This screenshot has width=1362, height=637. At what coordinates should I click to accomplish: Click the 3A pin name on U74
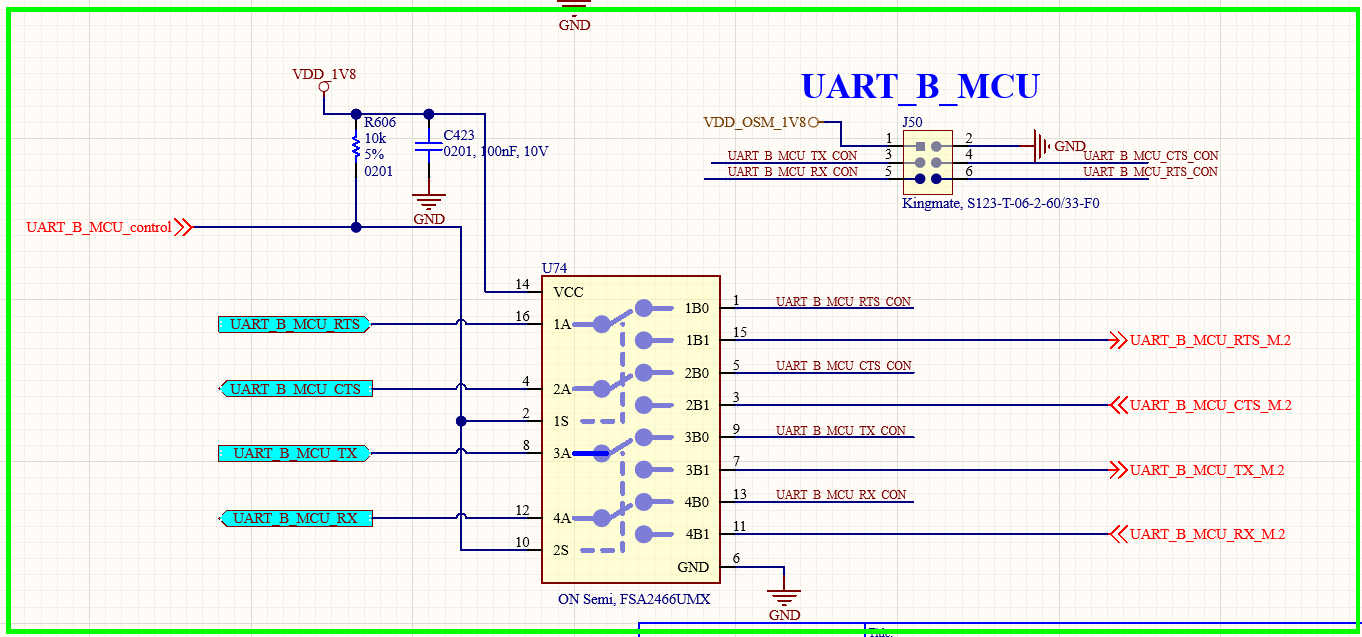coord(561,453)
